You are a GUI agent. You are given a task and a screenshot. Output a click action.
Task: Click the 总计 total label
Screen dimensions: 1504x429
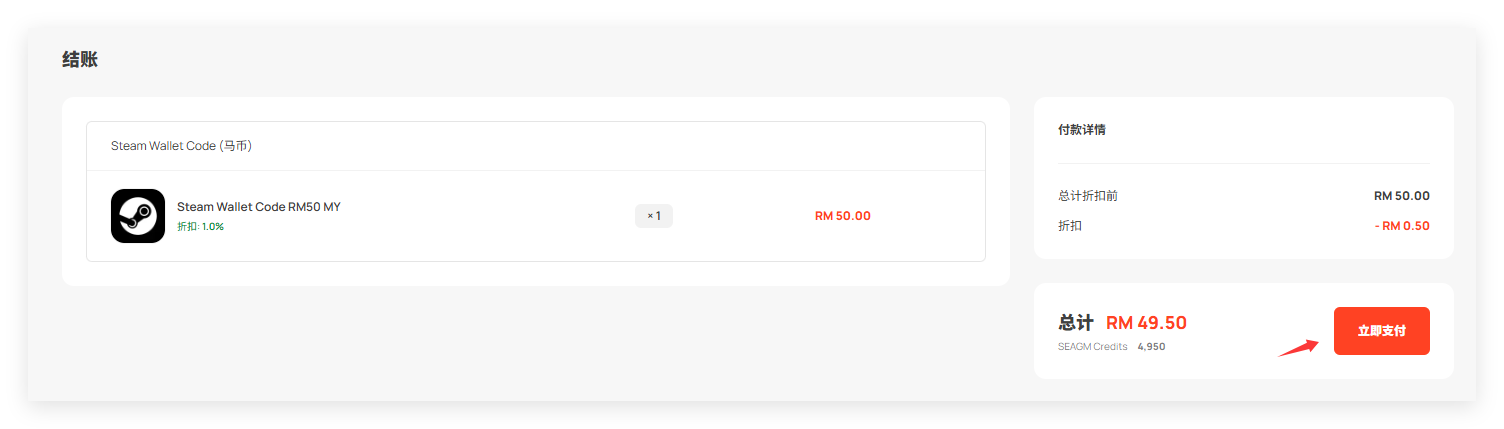(1076, 323)
